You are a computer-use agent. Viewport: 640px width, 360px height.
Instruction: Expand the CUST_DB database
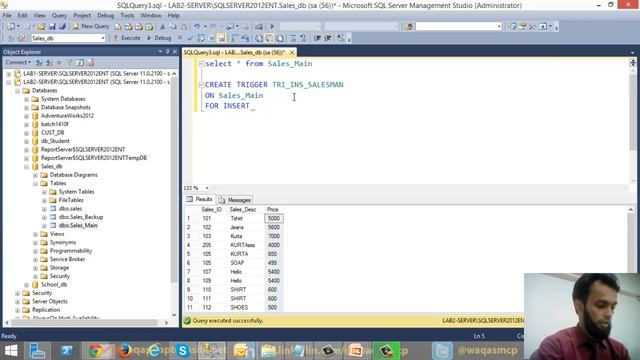point(26,133)
